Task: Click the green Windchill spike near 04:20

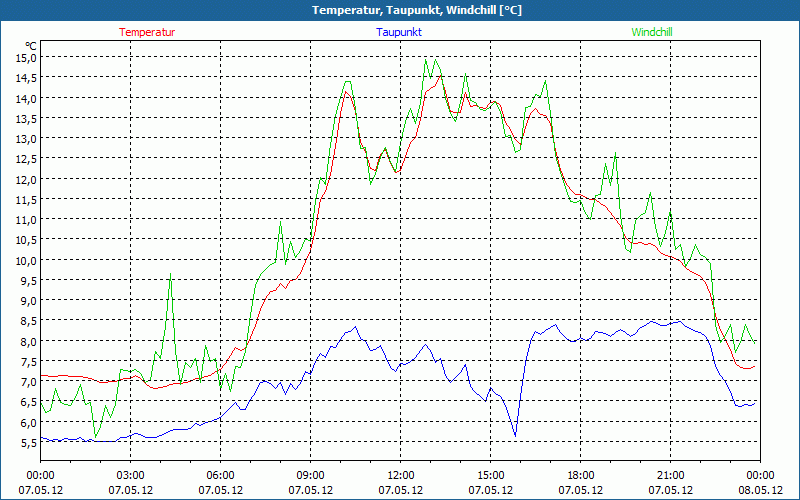Action: pos(170,276)
